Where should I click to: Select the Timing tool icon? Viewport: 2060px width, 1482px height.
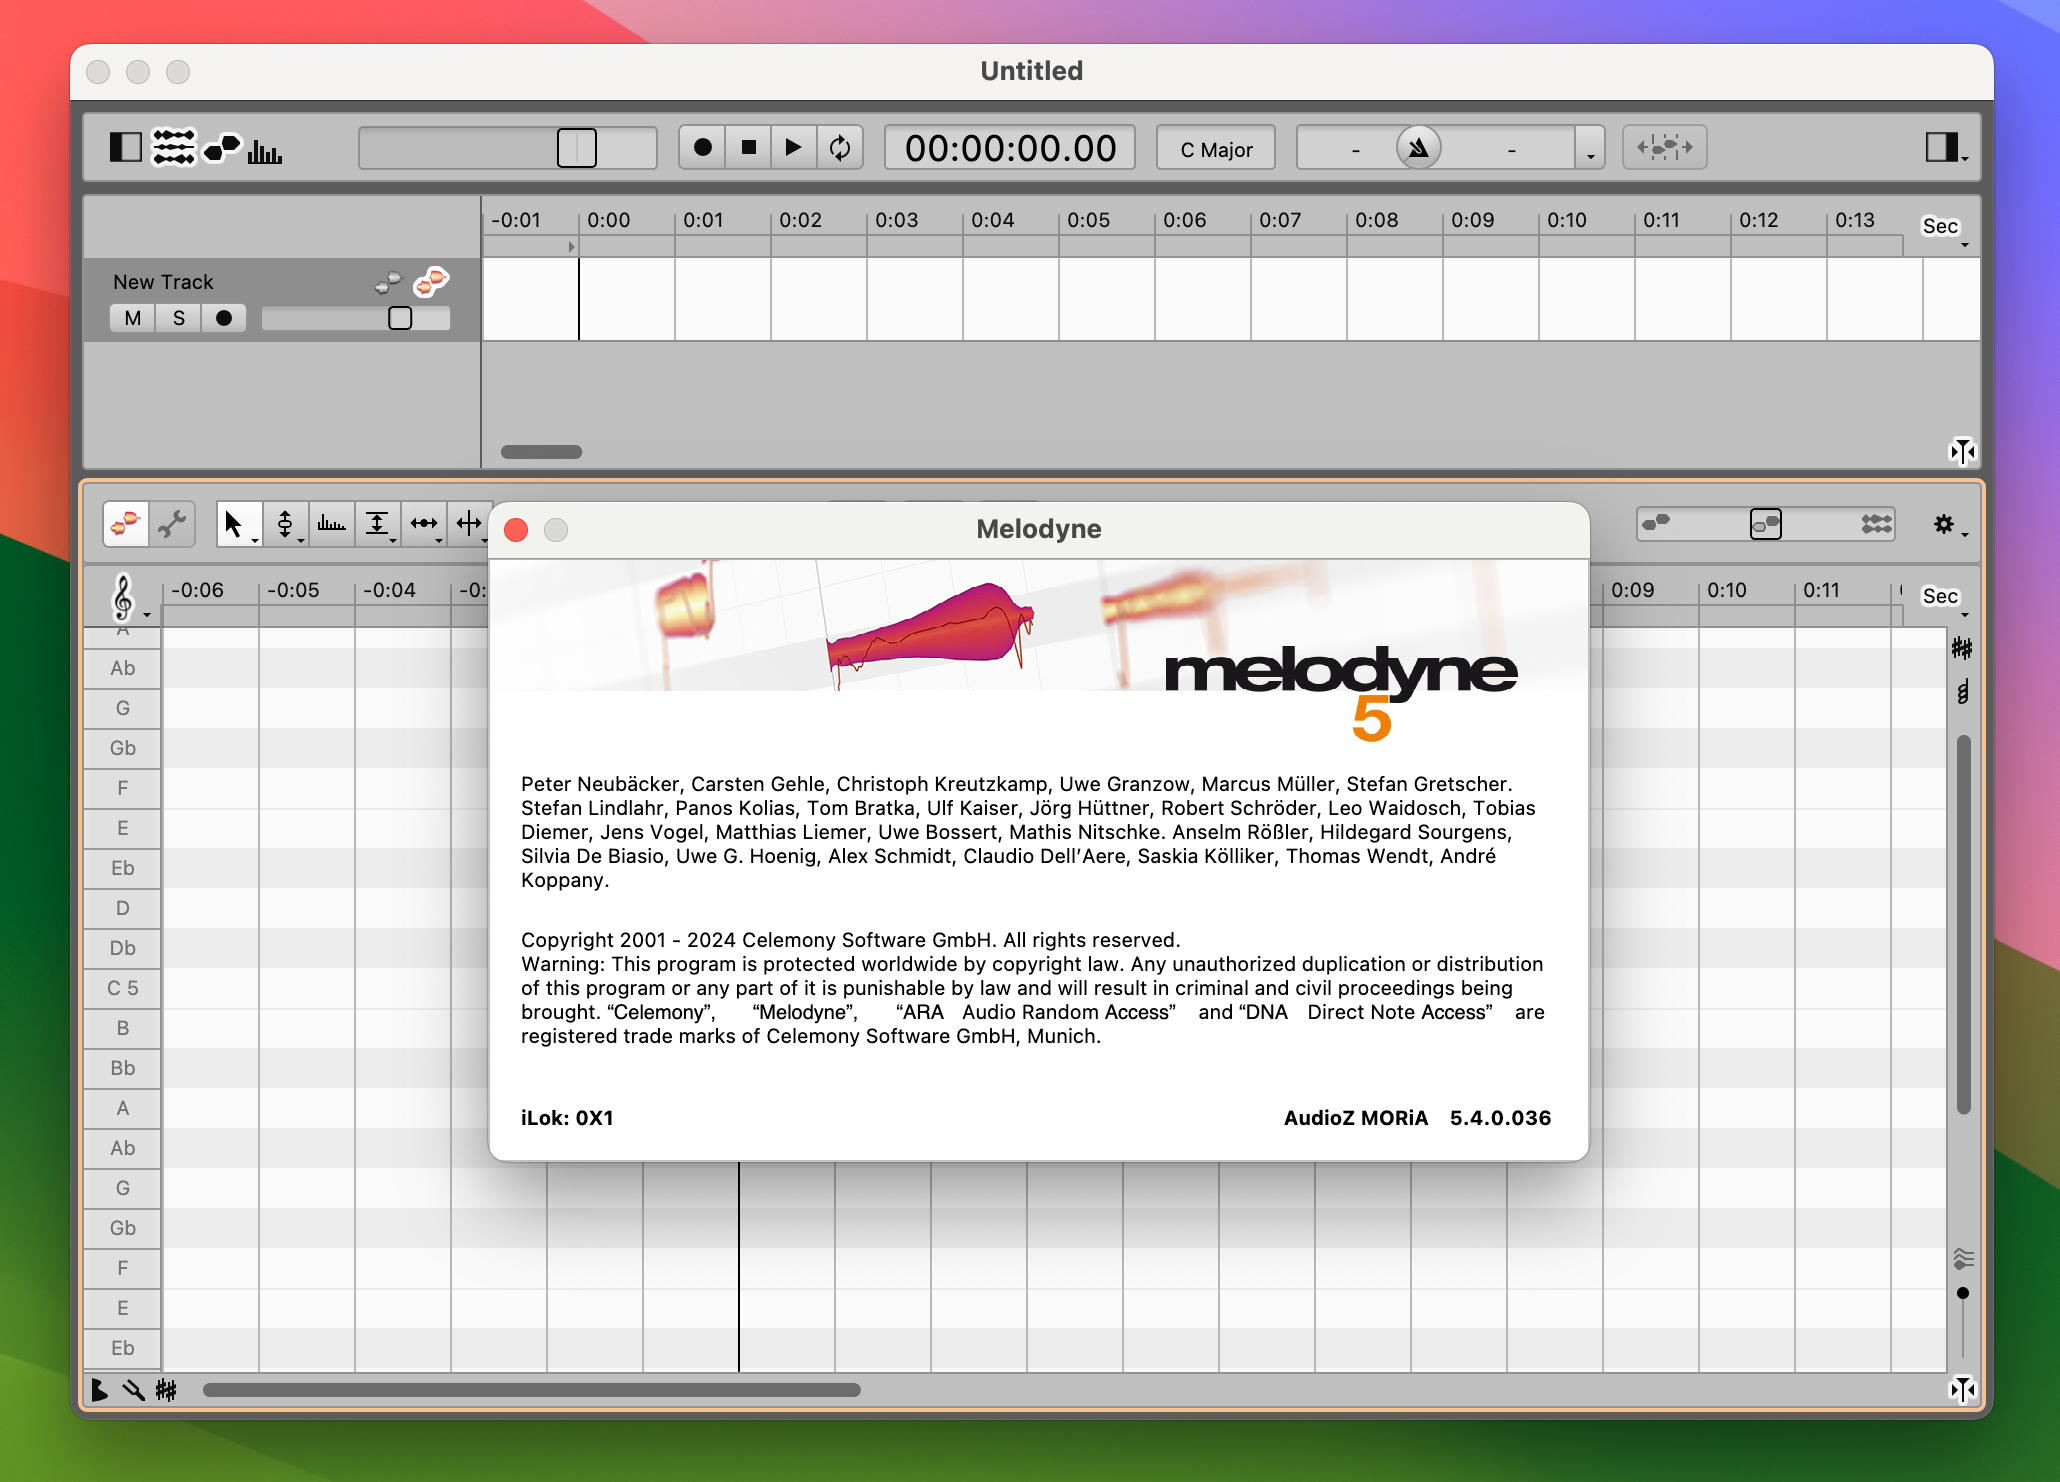[x=424, y=524]
